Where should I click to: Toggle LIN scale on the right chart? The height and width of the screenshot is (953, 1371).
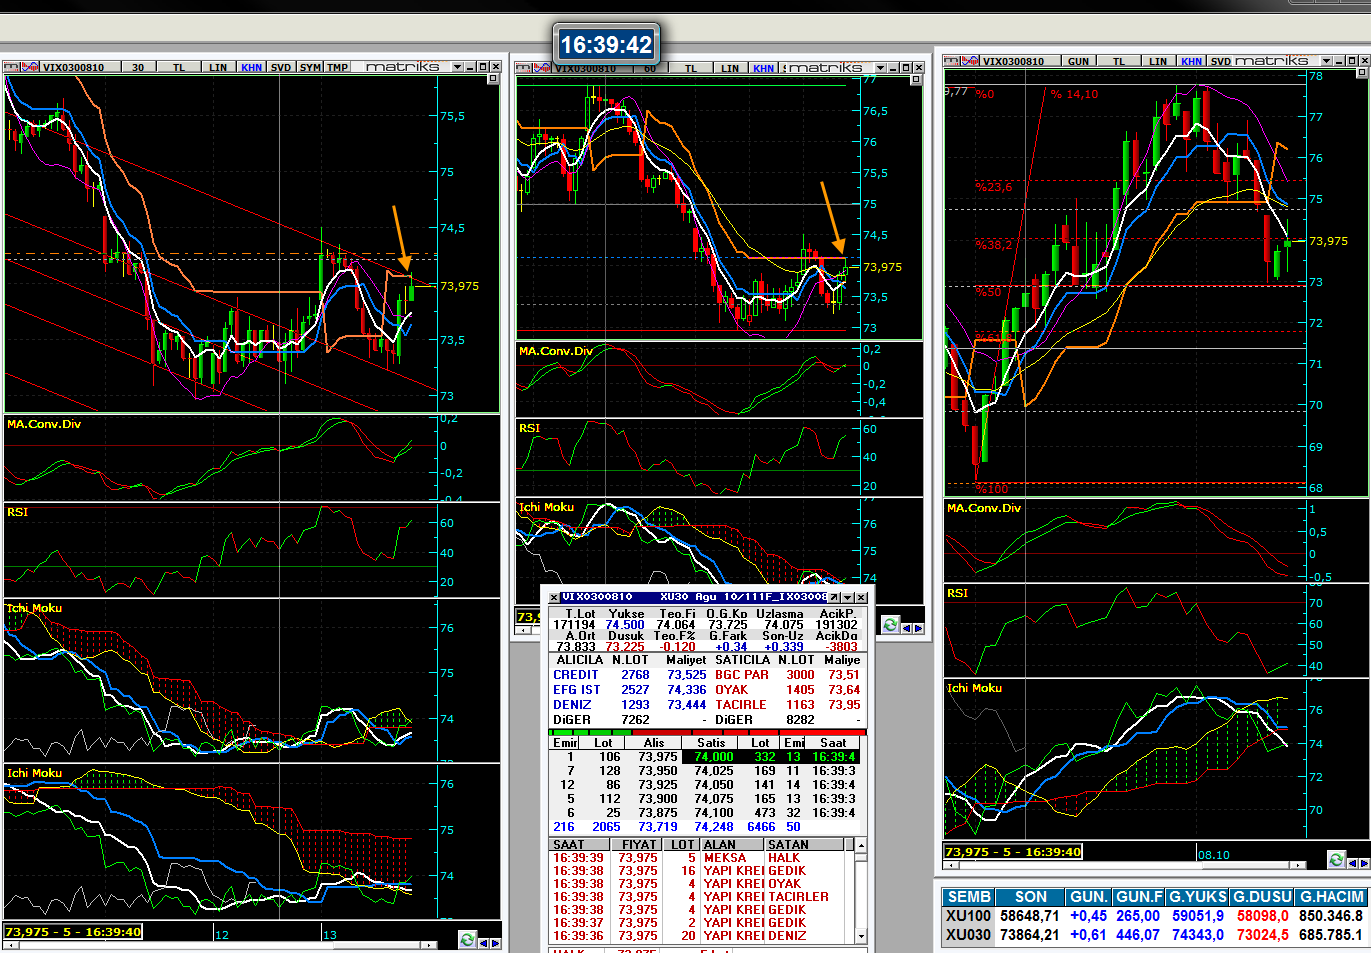pyautogui.click(x=1157, y=61)
